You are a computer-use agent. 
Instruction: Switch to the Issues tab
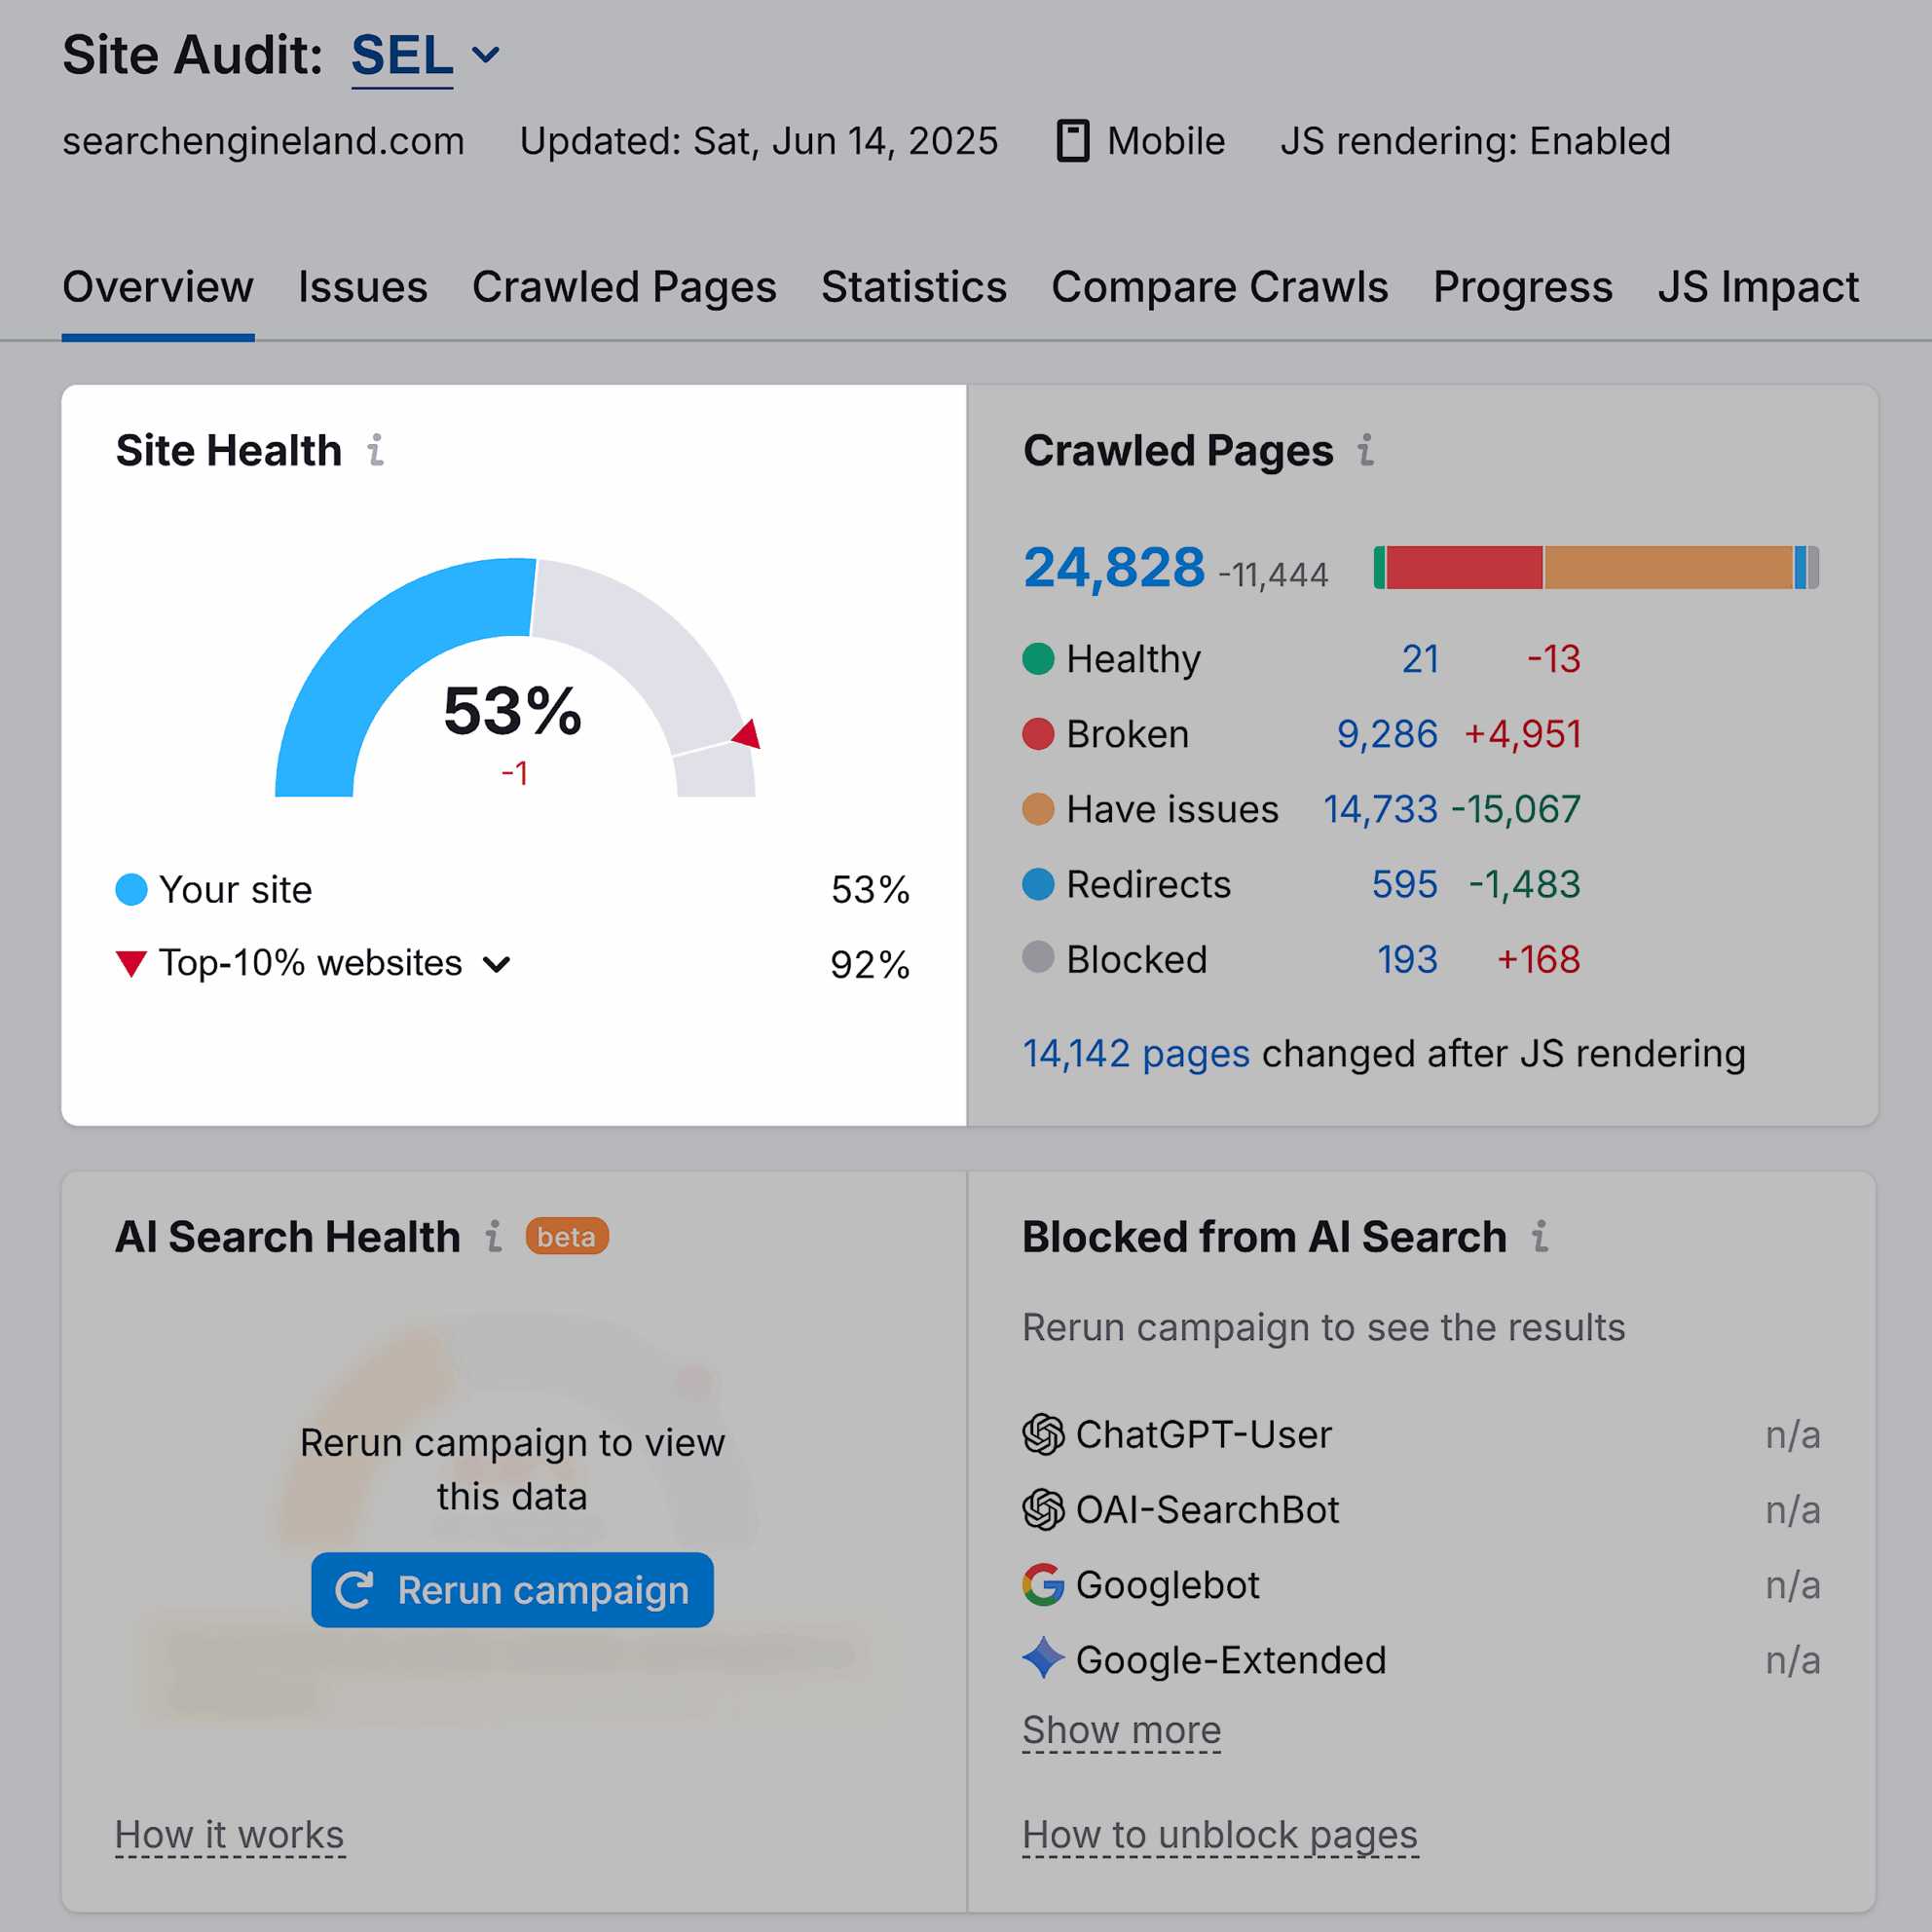pyautogui.click(x=362, y=288)
